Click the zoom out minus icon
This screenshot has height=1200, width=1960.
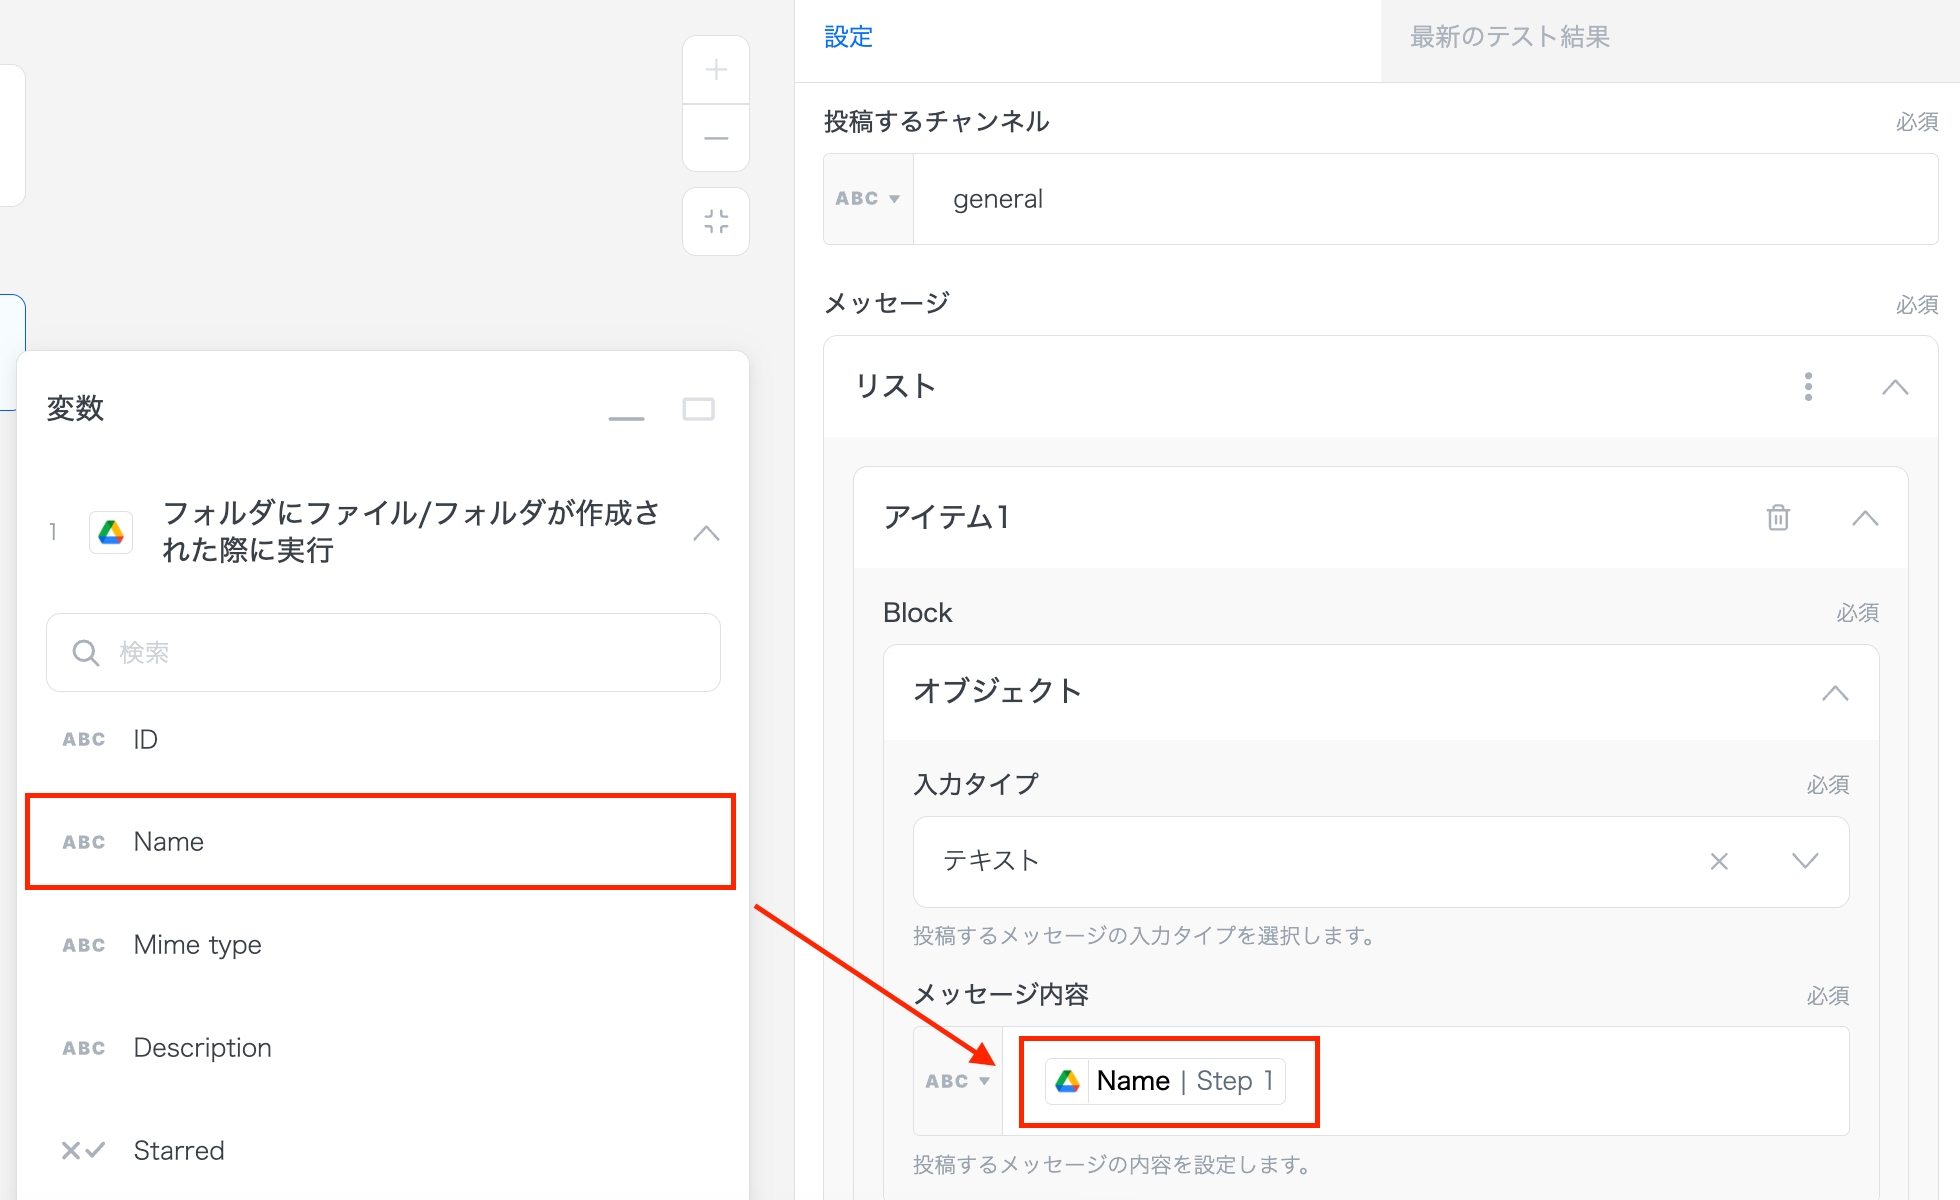[x=716, y=138]
